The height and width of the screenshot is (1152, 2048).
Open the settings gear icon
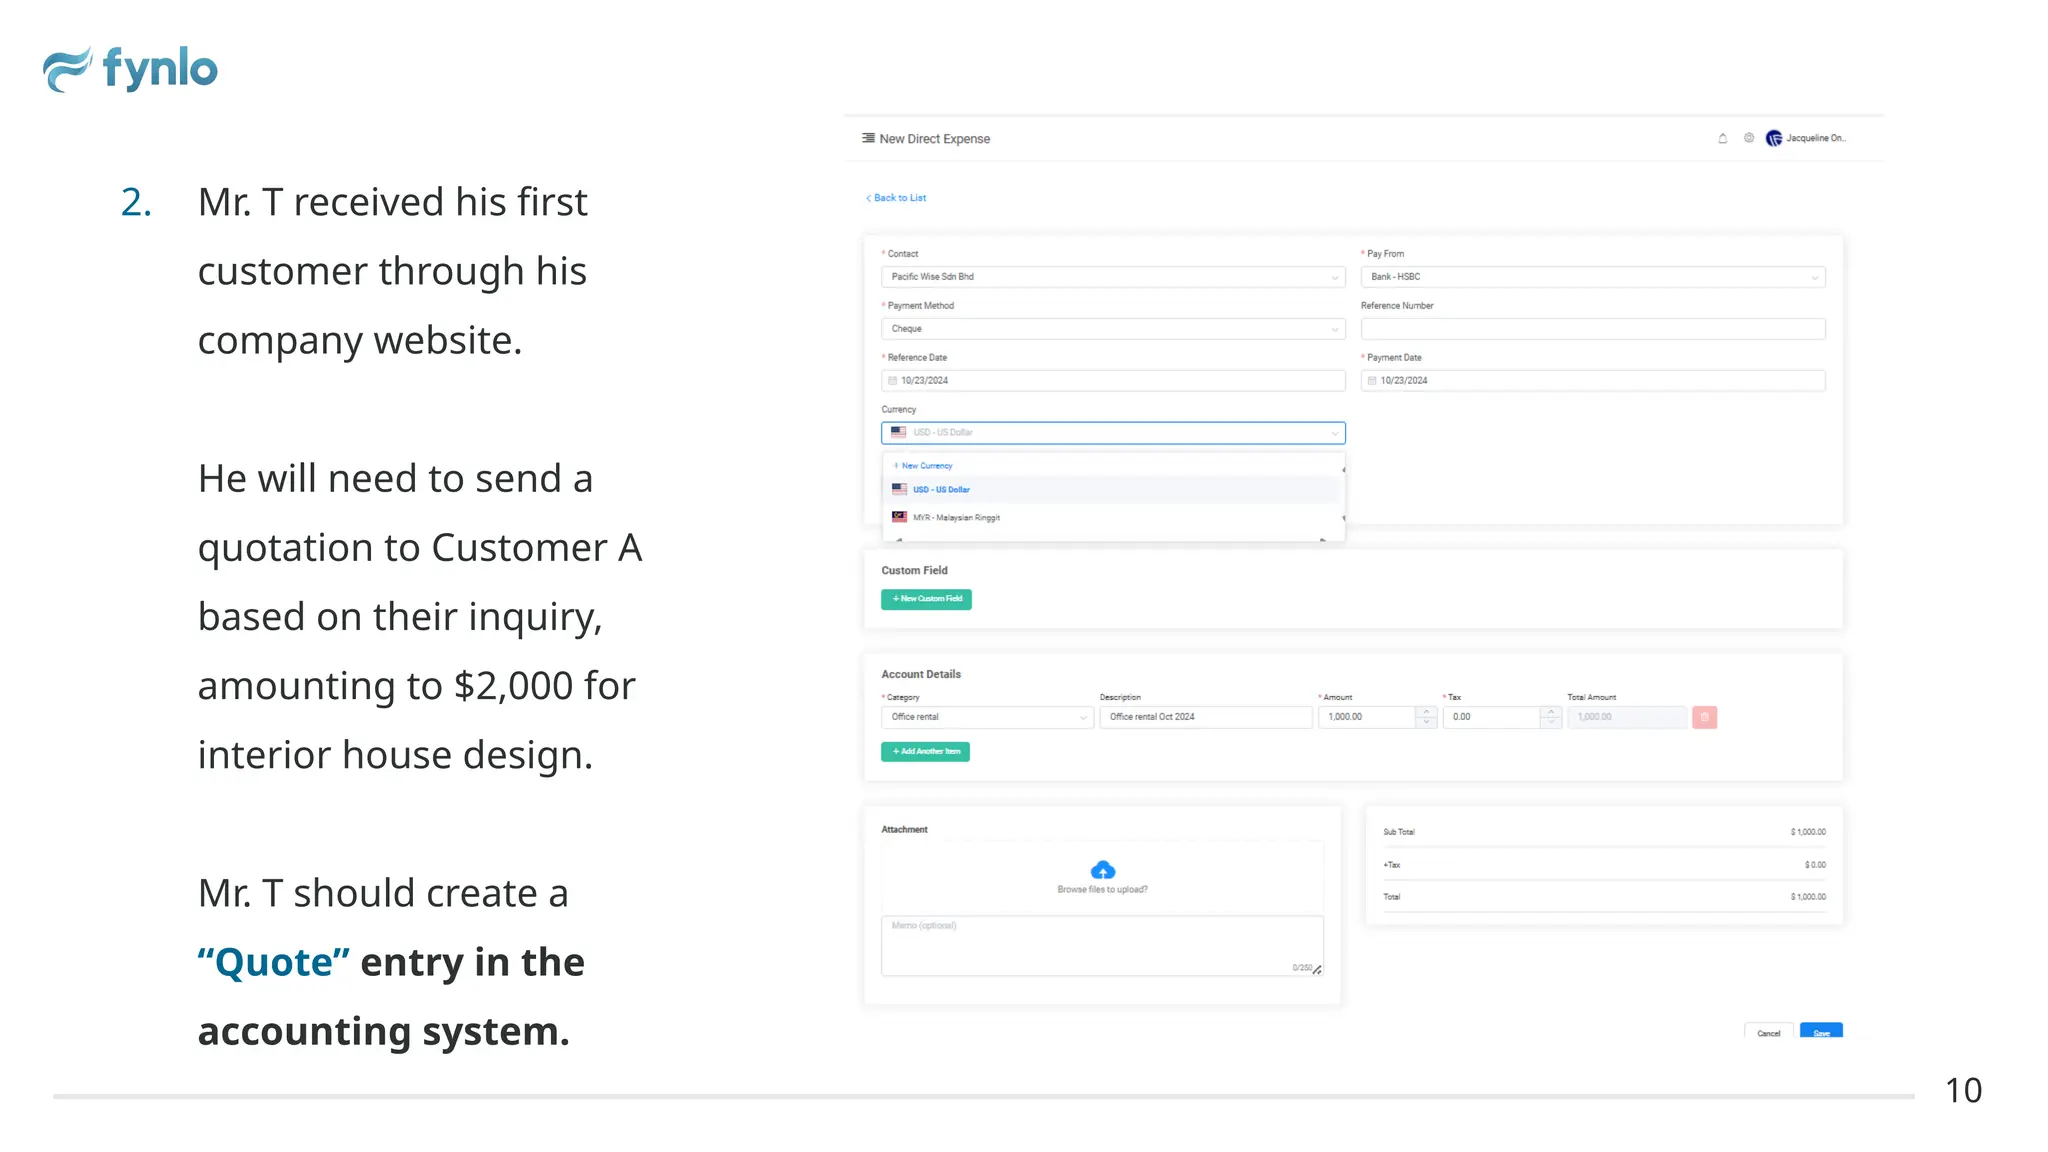coord(1748,138)
